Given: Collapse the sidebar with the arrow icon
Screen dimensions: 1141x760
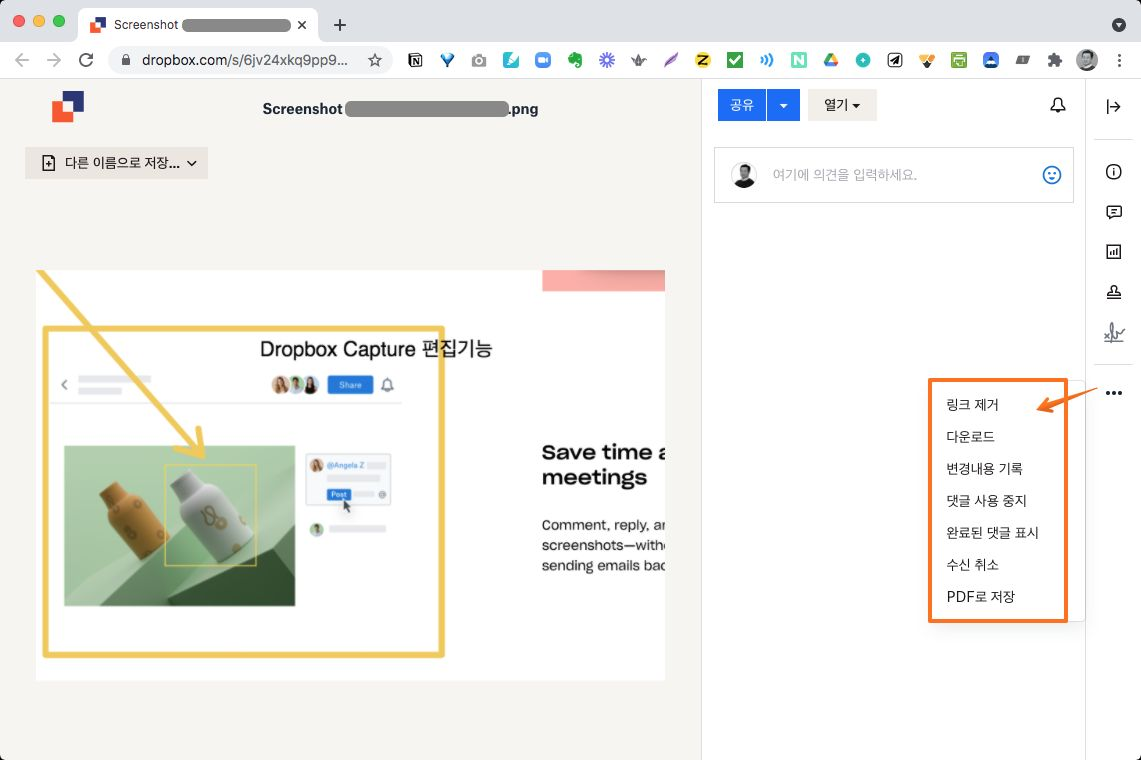Looking at the screenshot, I should (1113, 107).
